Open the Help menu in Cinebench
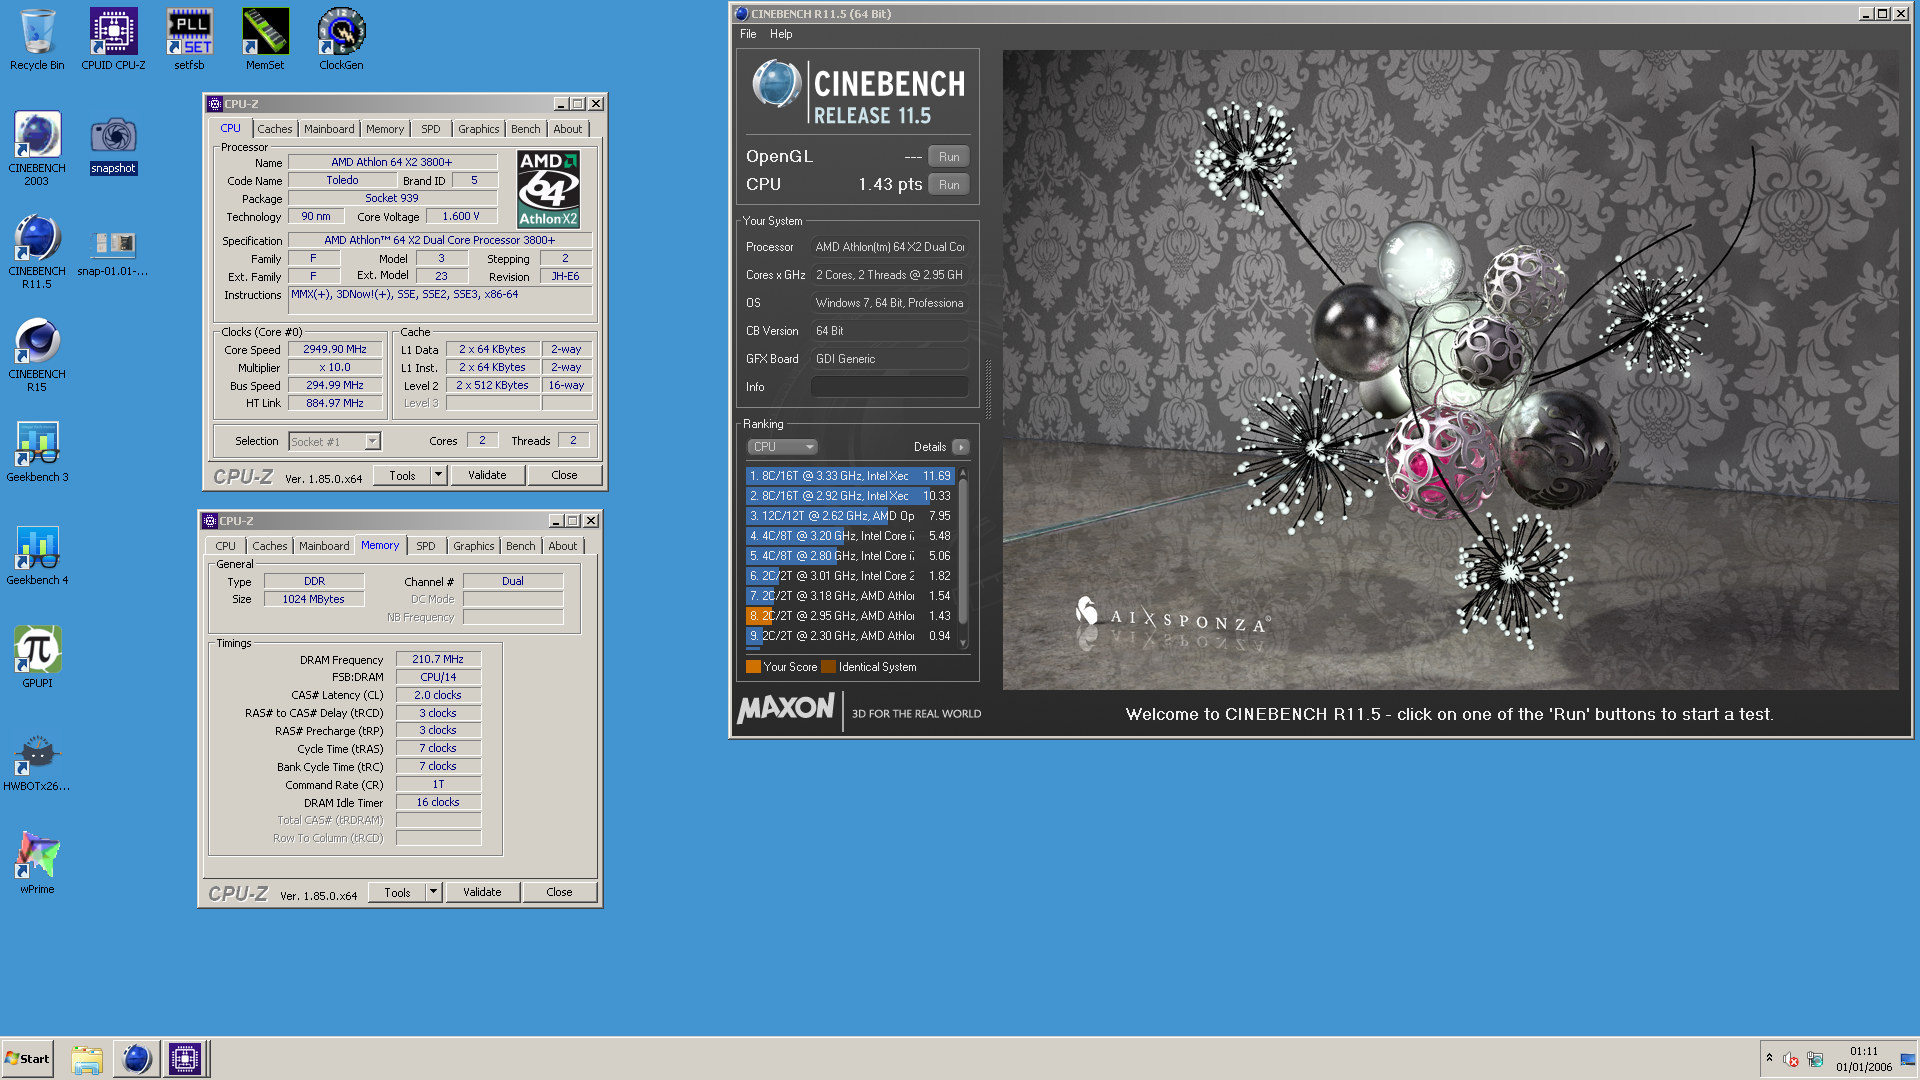 (x=781, y=34)
